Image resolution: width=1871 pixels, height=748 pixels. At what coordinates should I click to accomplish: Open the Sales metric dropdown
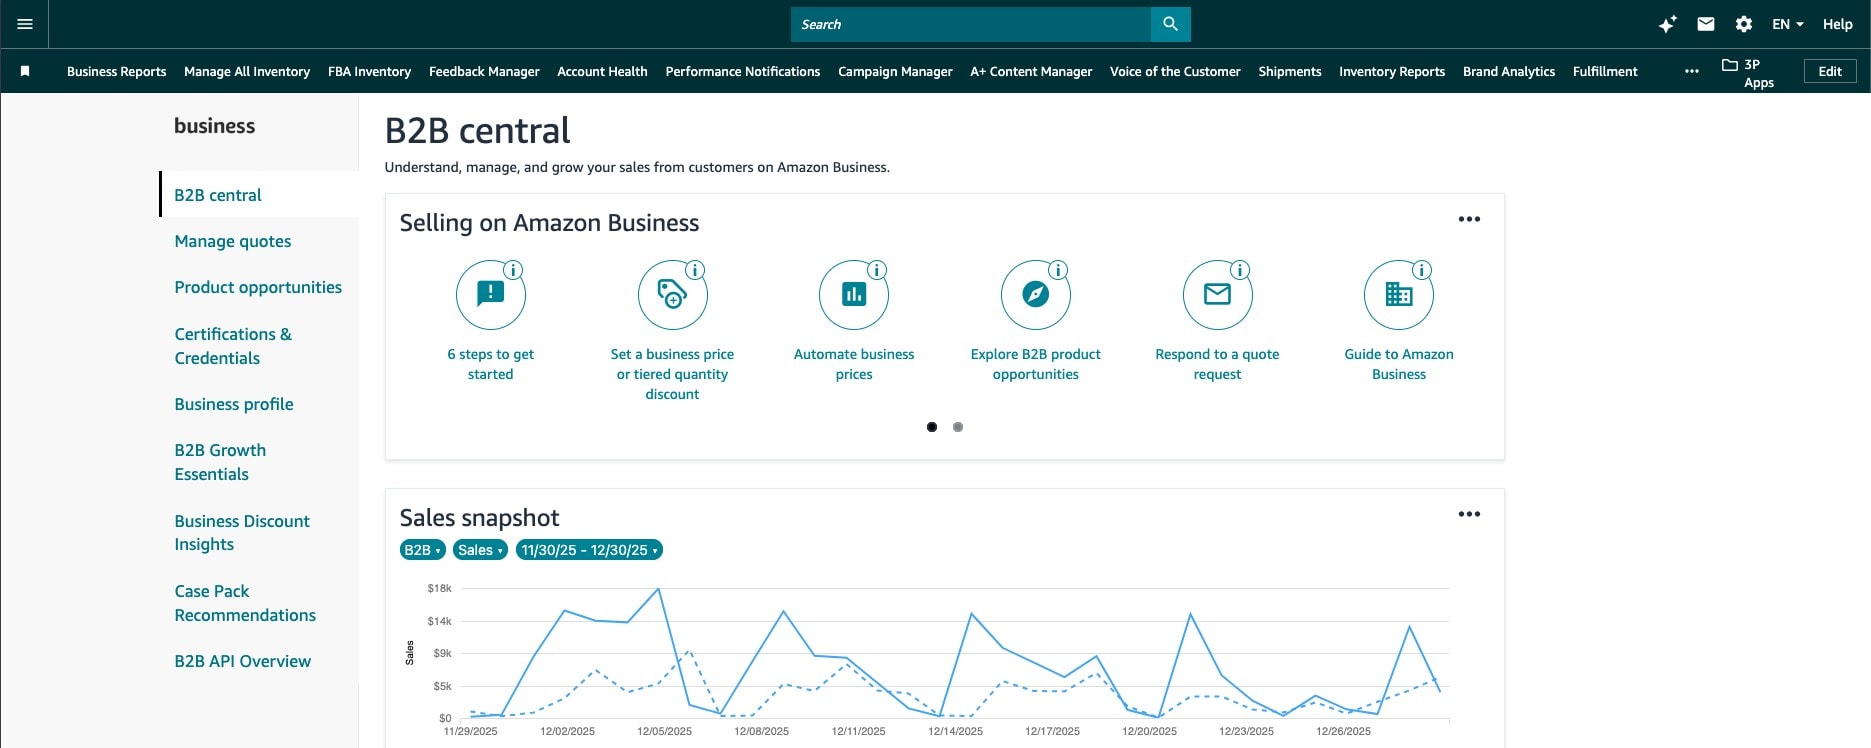pos(481,550)
